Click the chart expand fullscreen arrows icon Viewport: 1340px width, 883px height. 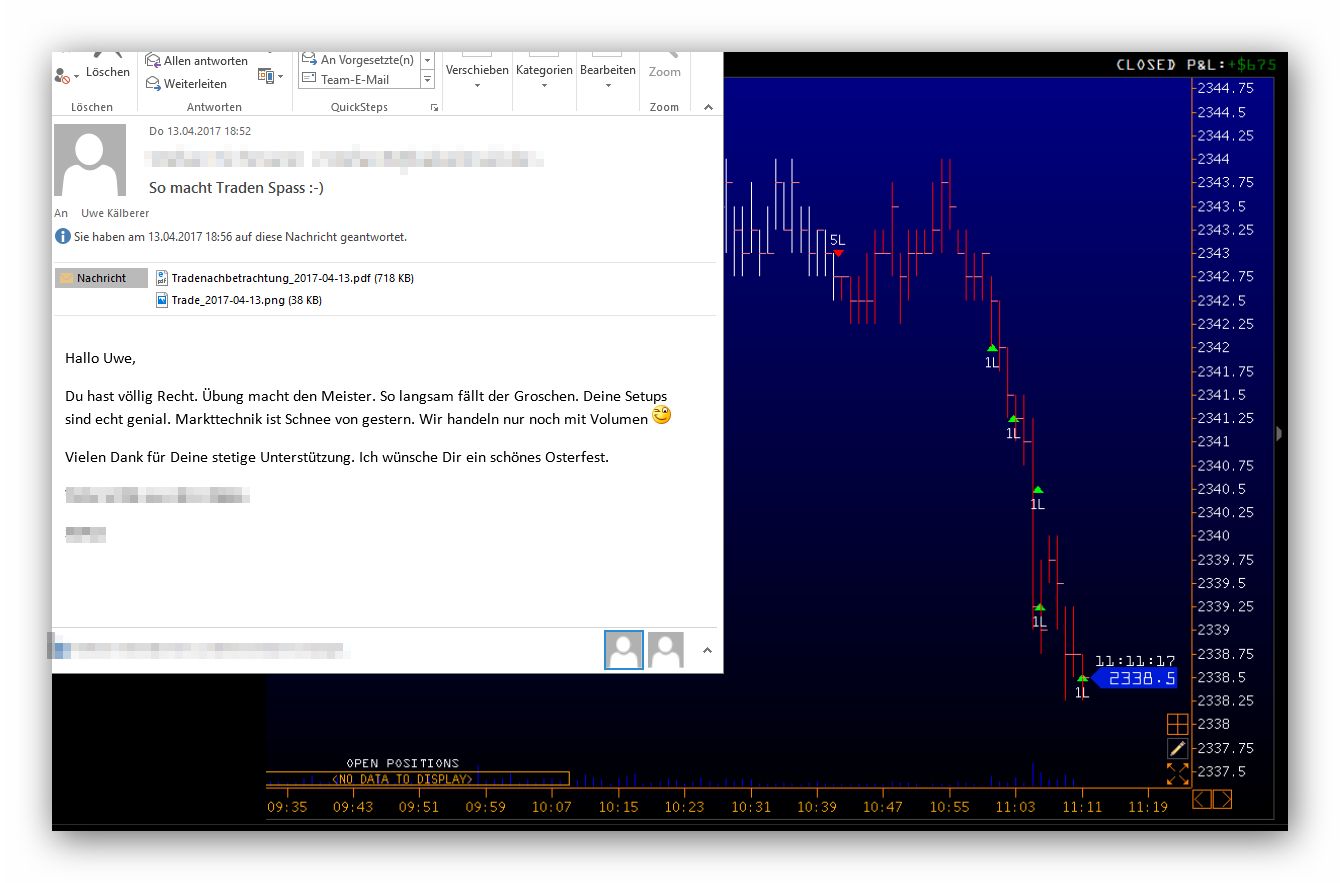1177,773
